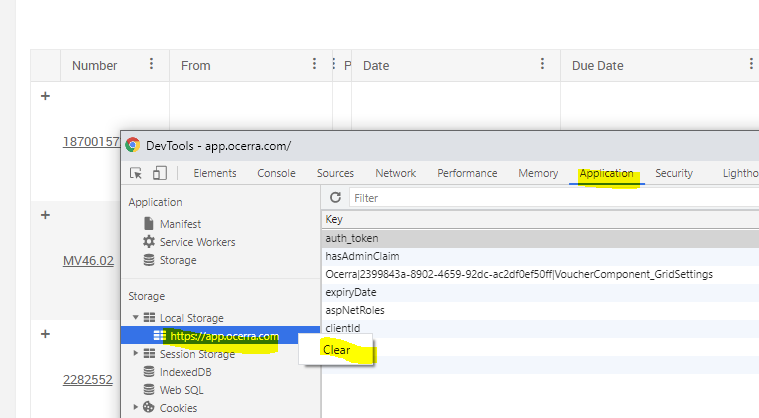Viewport: 759px width, 418px height.
Task: Sort by the Due Date column header
Action: [x=597, y=65]
